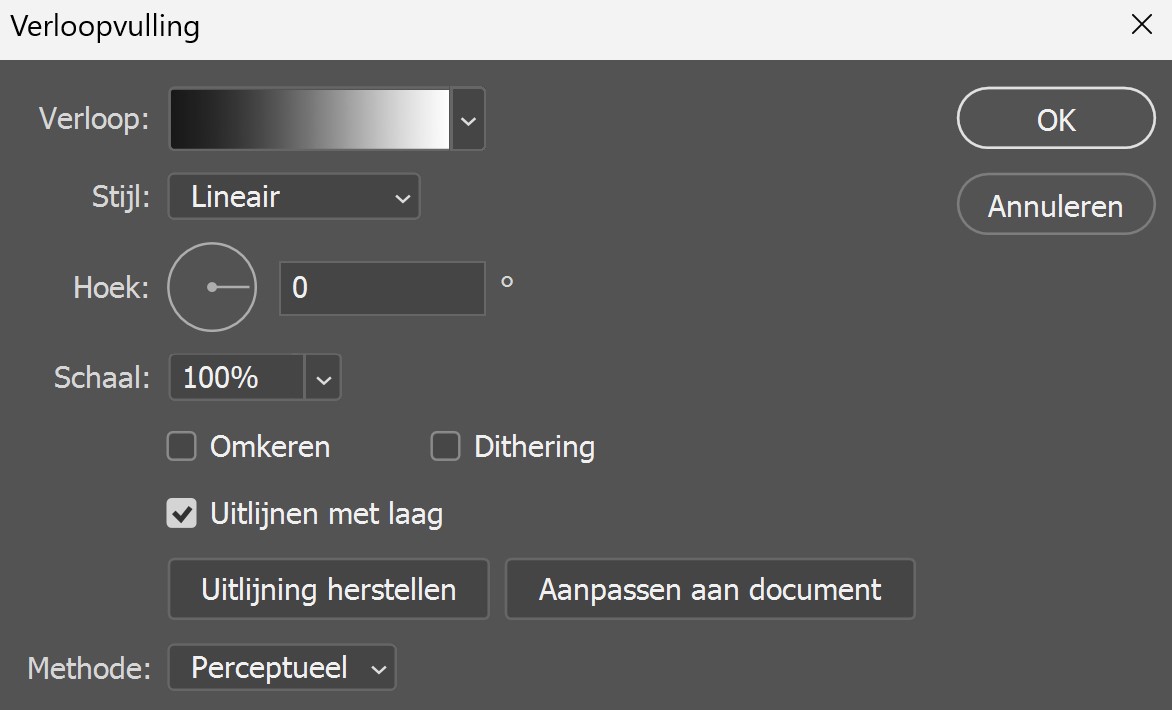
Task: Expand the Schaal dropdown arrow
Action: pyautogui.click(x=323, y=378)
